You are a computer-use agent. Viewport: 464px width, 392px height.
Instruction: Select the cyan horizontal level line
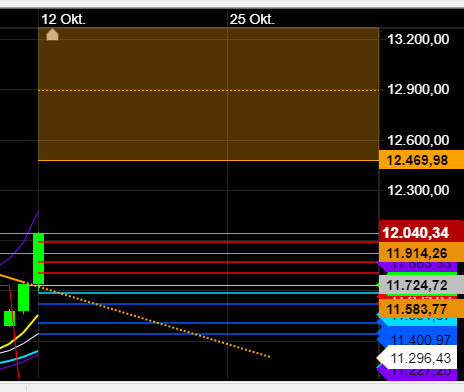point(209,293)
